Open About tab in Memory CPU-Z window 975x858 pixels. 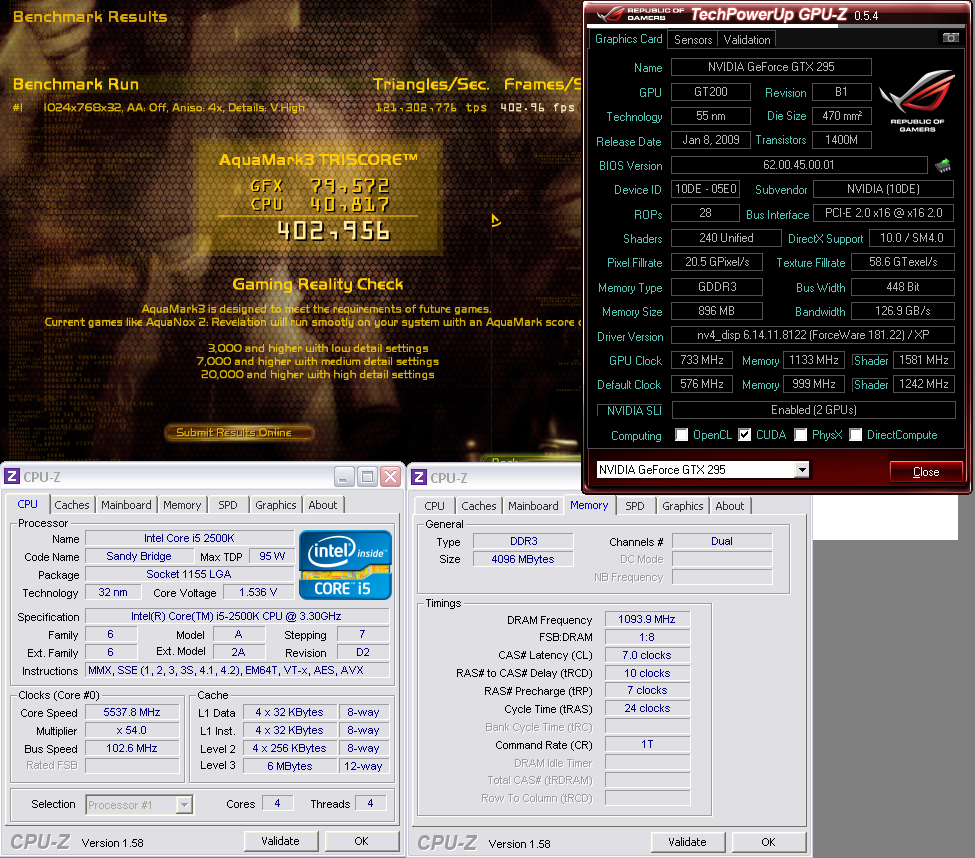click(729, 506)
